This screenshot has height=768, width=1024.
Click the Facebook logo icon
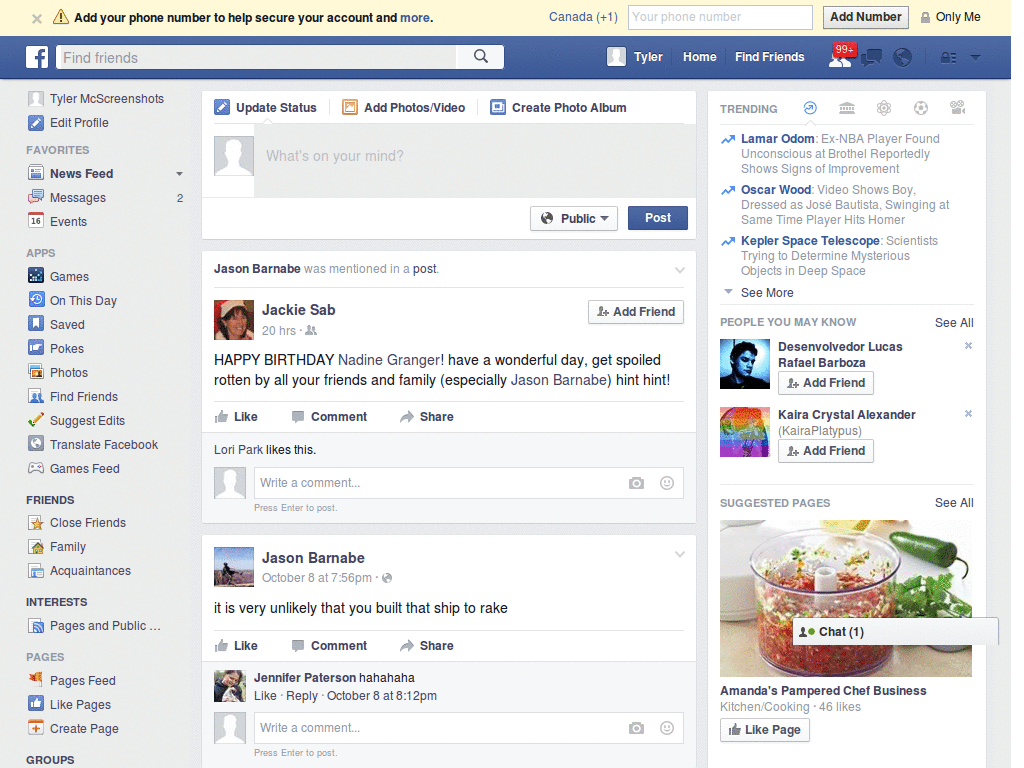(37, 57)
